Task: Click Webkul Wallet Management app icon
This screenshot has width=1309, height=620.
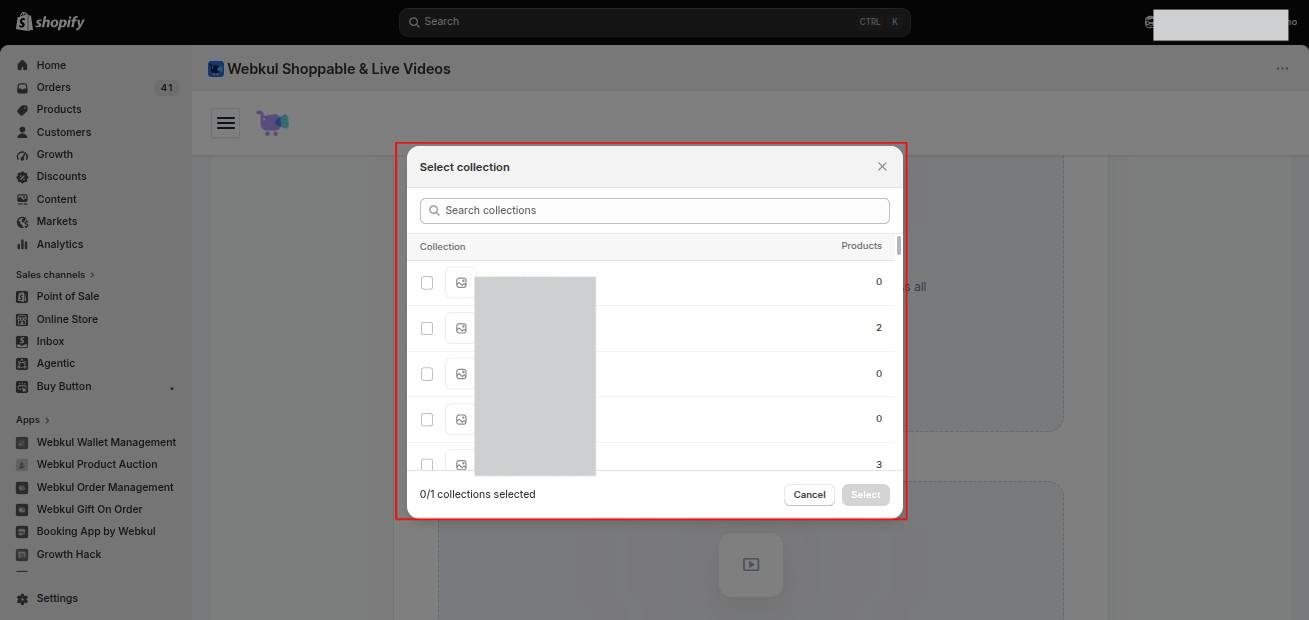Action: point(23,442)
